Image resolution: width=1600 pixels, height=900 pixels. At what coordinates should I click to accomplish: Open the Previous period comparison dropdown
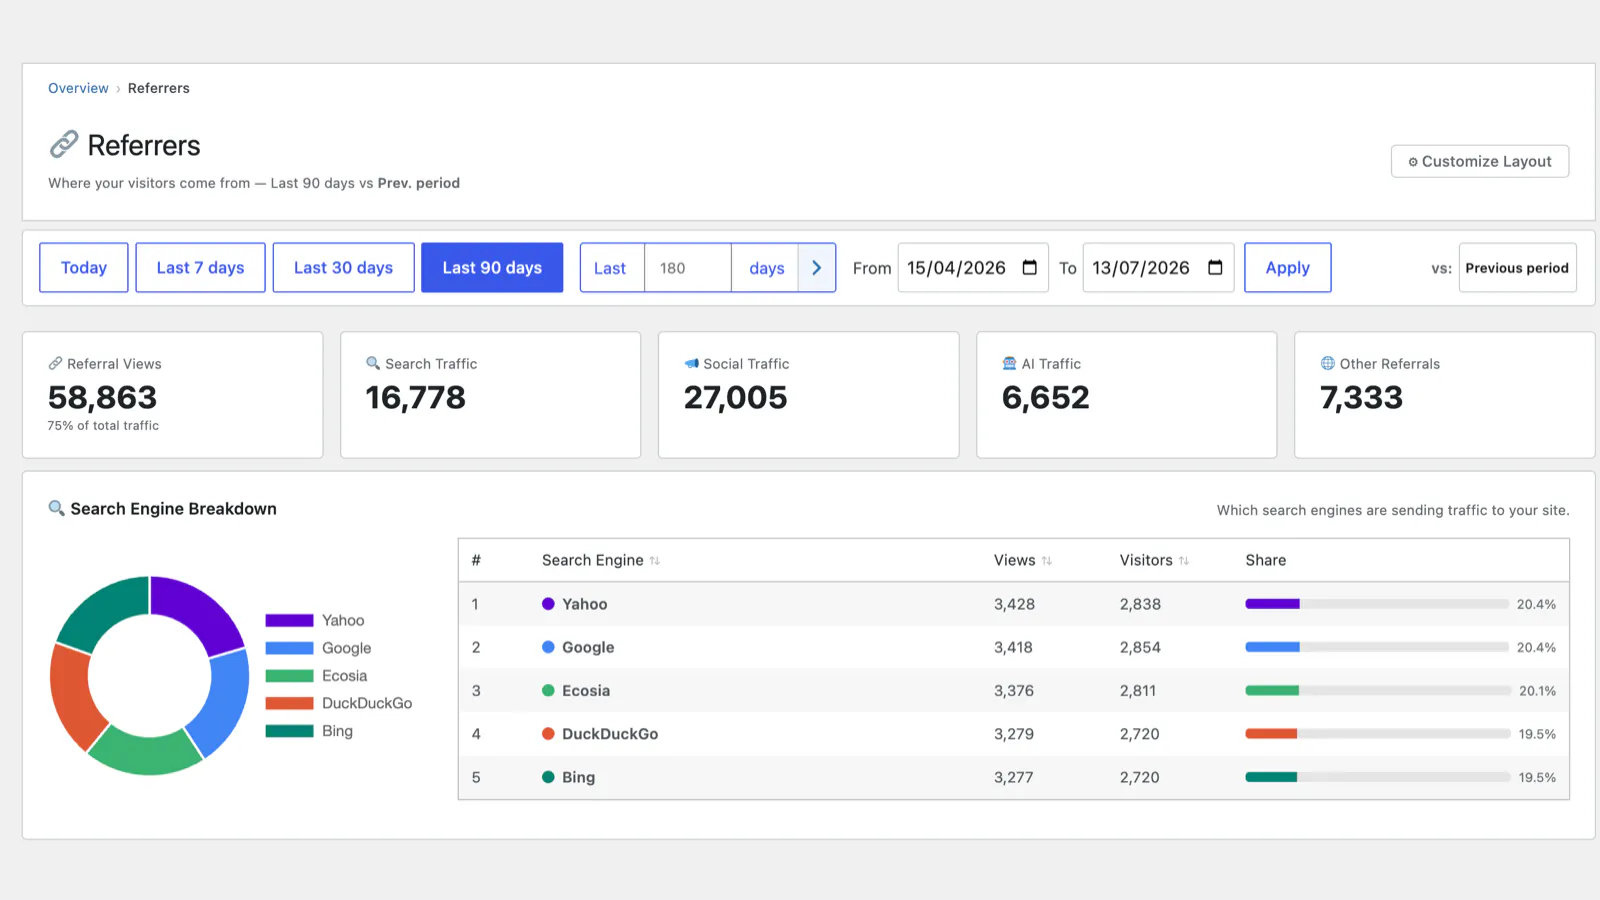(1517, 268)
